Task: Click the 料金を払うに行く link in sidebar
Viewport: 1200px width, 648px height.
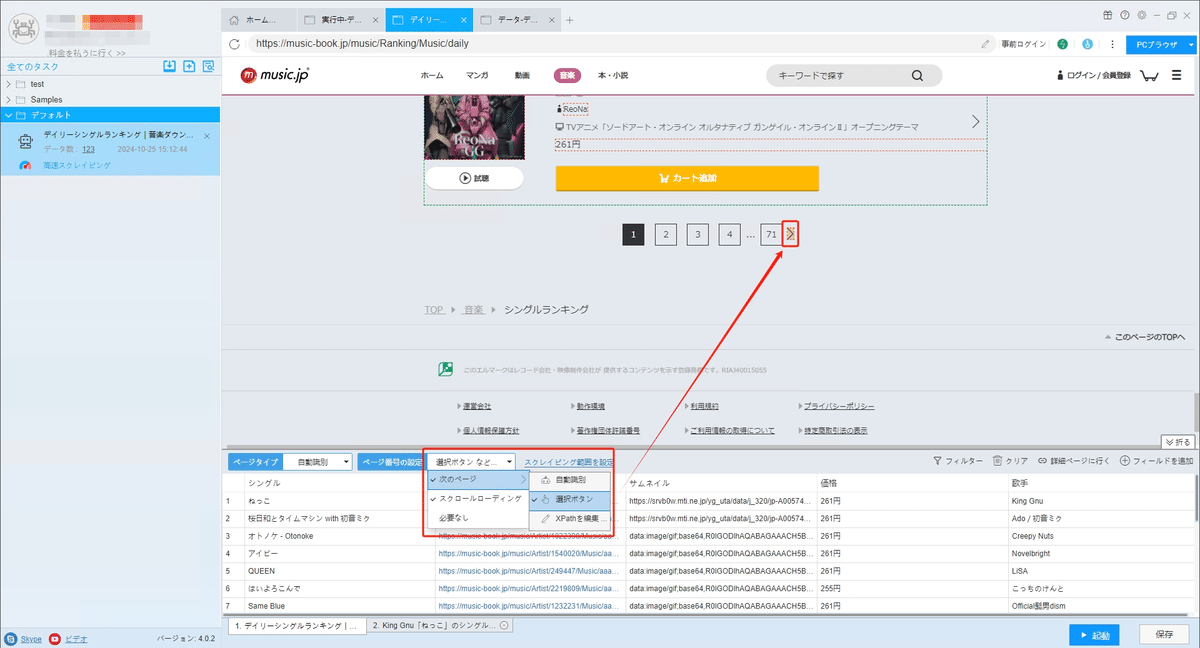Action: (x=87, y=52)
